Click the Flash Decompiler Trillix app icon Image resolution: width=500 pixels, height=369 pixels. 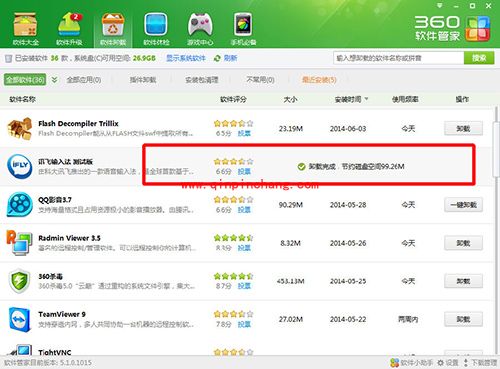[x=20, y=128]
